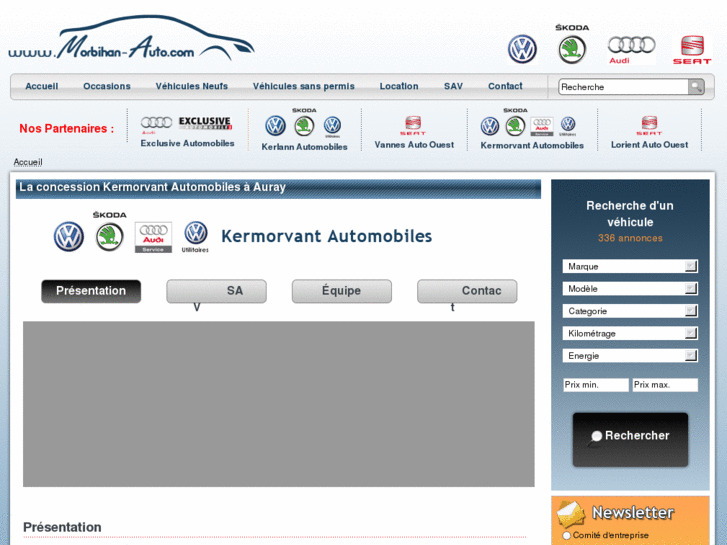Viewport: 727px width, 545px height.
Task: Select the Équipe tab
Action: tap(342, 291)
